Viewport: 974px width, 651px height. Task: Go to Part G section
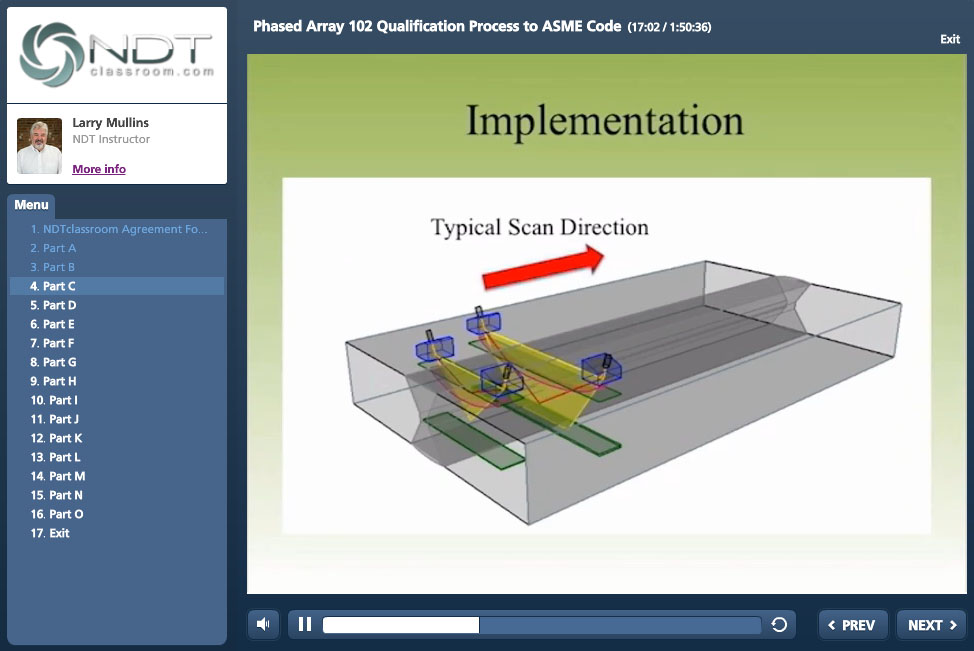pyautogui.click(x=118, y=362)
